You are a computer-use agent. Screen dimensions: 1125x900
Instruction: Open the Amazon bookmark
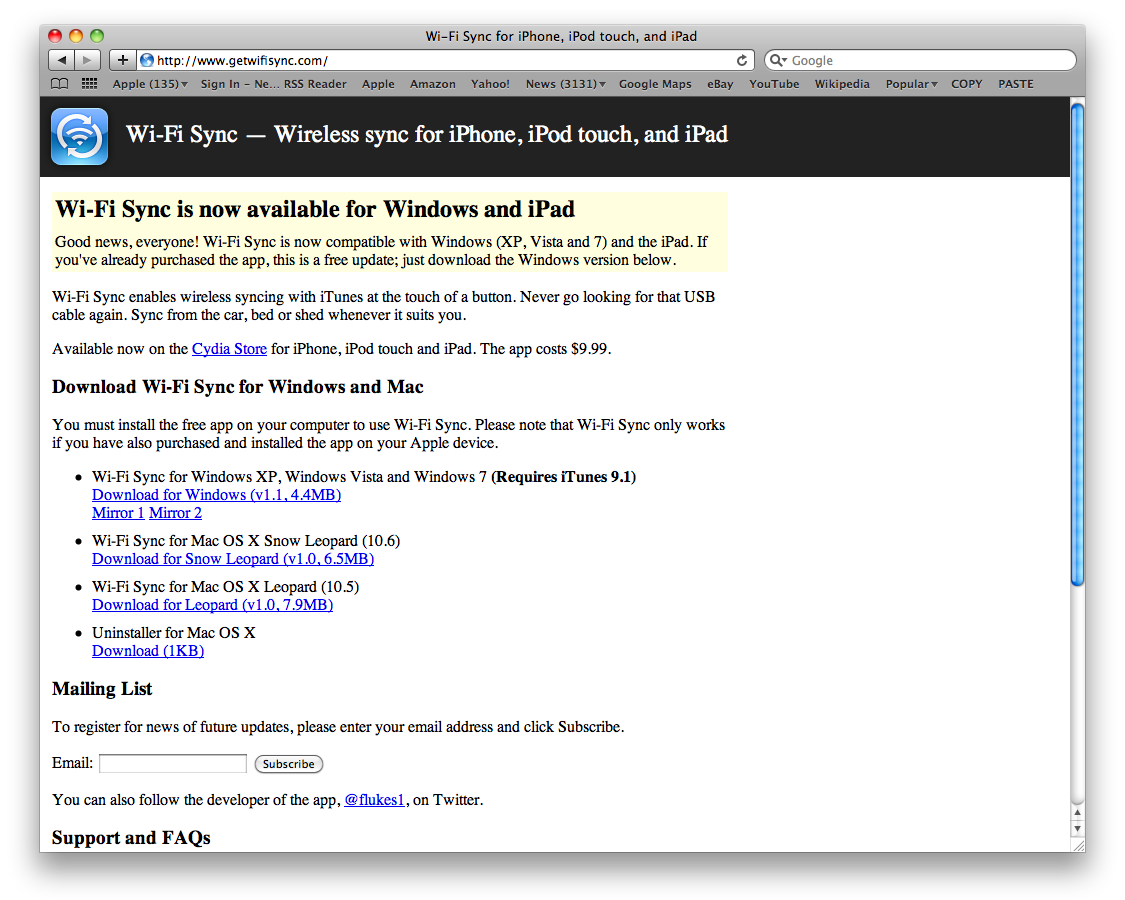(x=433, y=84)
